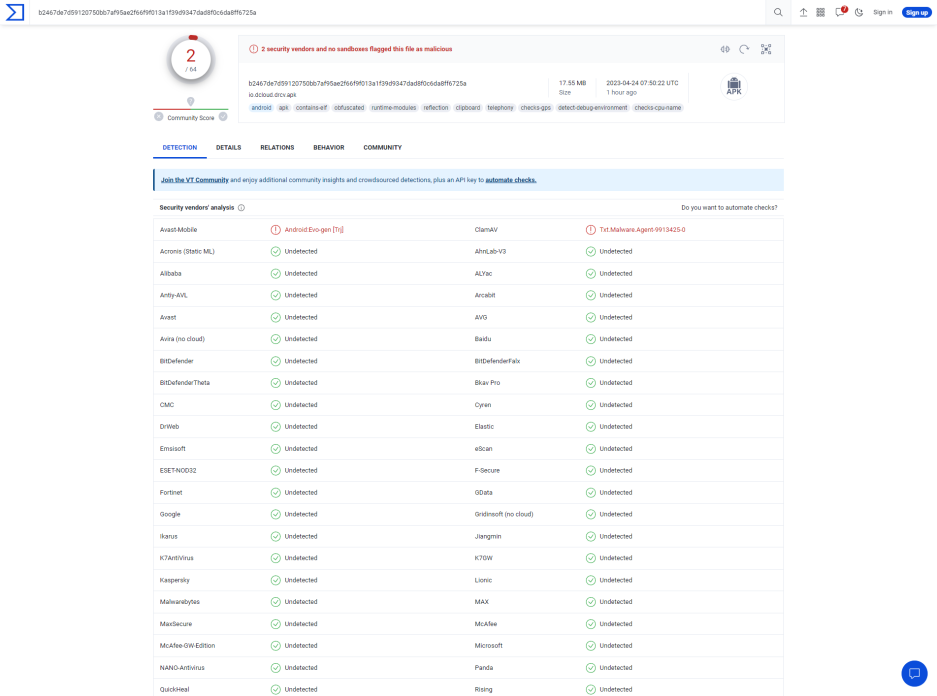
Task: Select the android tag
Action: click(261, 108)
